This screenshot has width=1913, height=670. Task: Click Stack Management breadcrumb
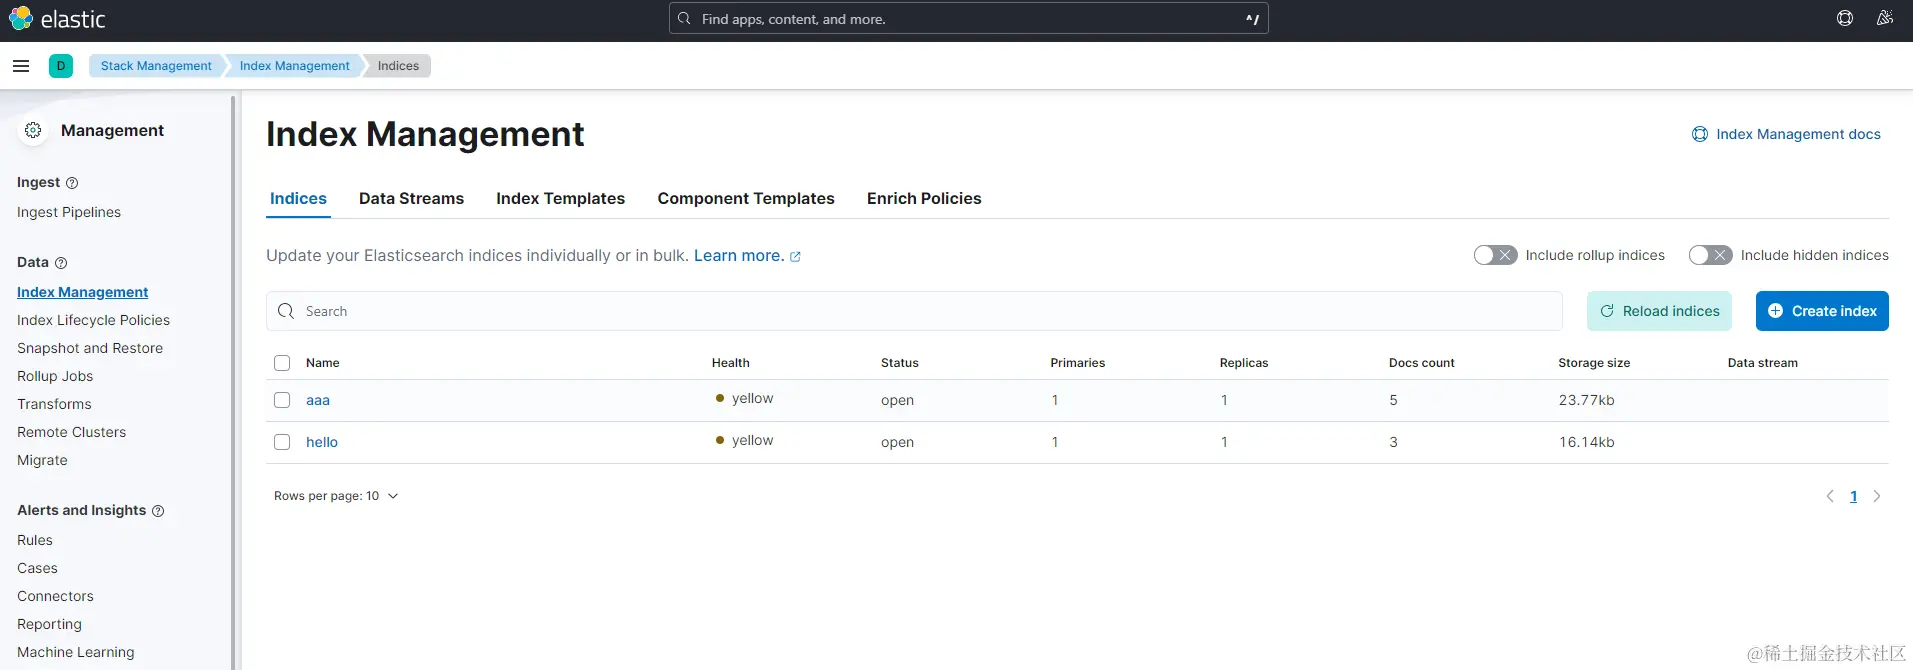156,66
